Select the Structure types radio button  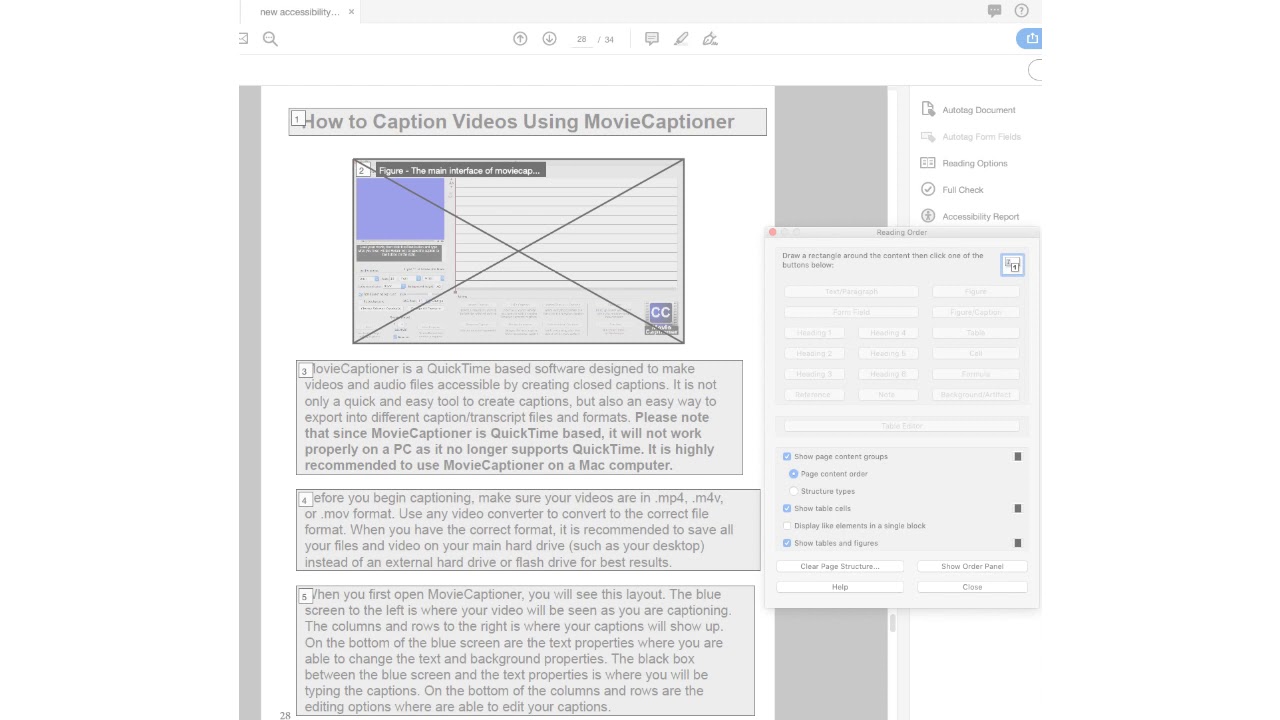point(794,491)
